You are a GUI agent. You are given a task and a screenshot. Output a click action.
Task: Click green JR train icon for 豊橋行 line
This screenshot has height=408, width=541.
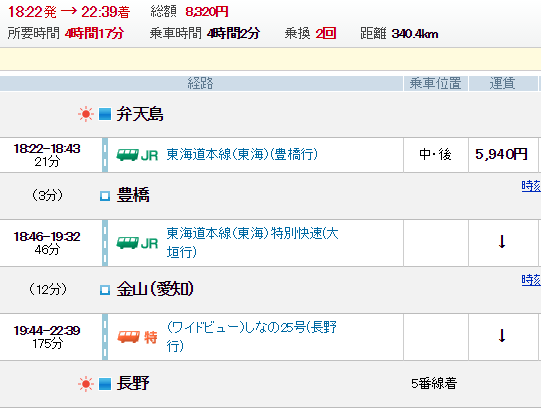coord(137,155)
